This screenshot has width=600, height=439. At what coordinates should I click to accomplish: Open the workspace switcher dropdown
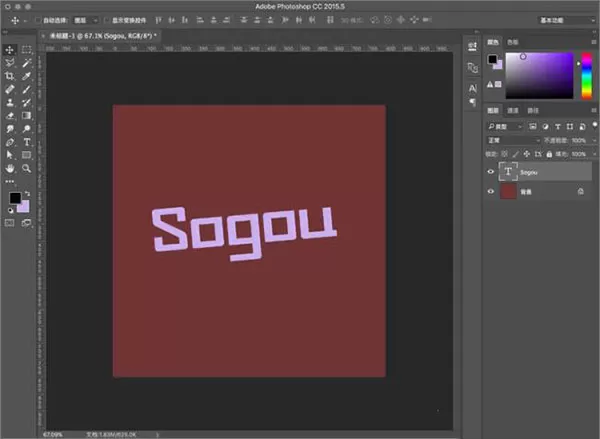pyautogui.click(x=567, y=20)
